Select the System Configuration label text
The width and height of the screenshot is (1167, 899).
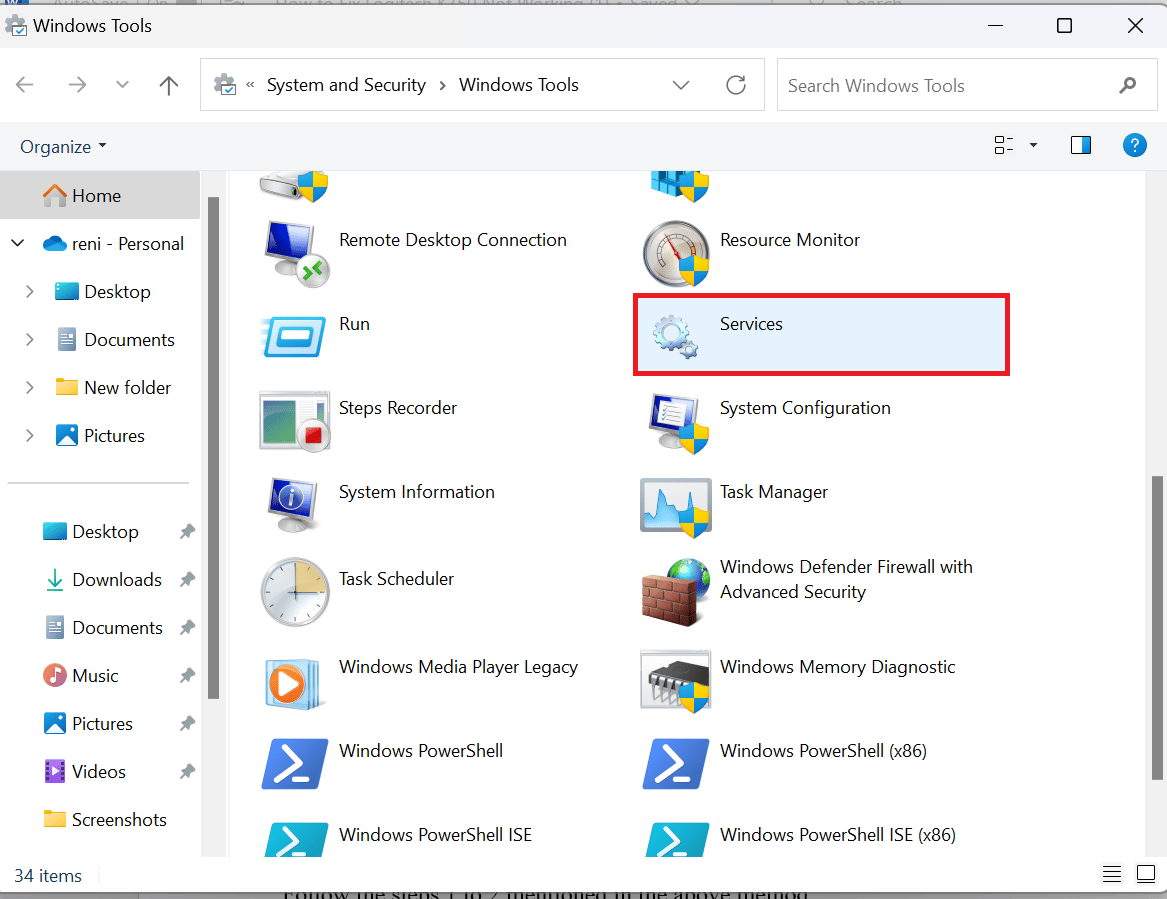coord(805,408)
